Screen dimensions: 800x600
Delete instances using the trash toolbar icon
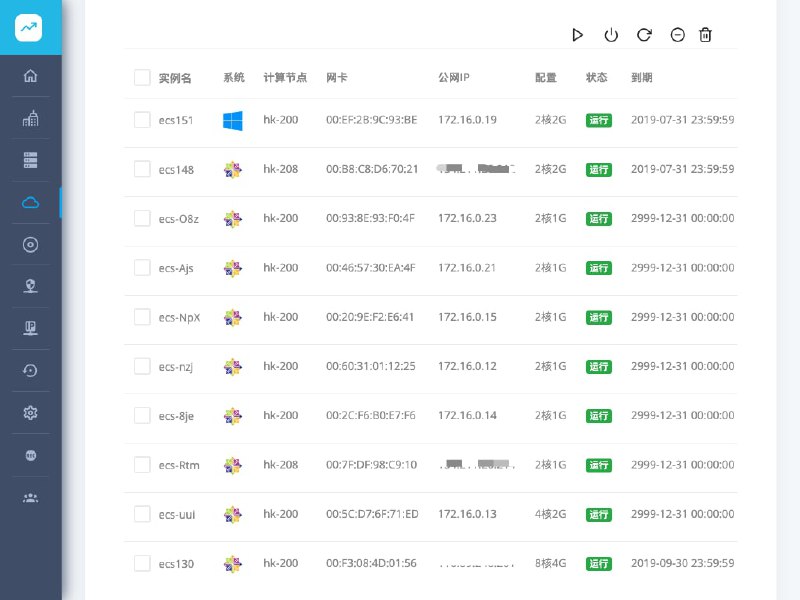point(705,35)
